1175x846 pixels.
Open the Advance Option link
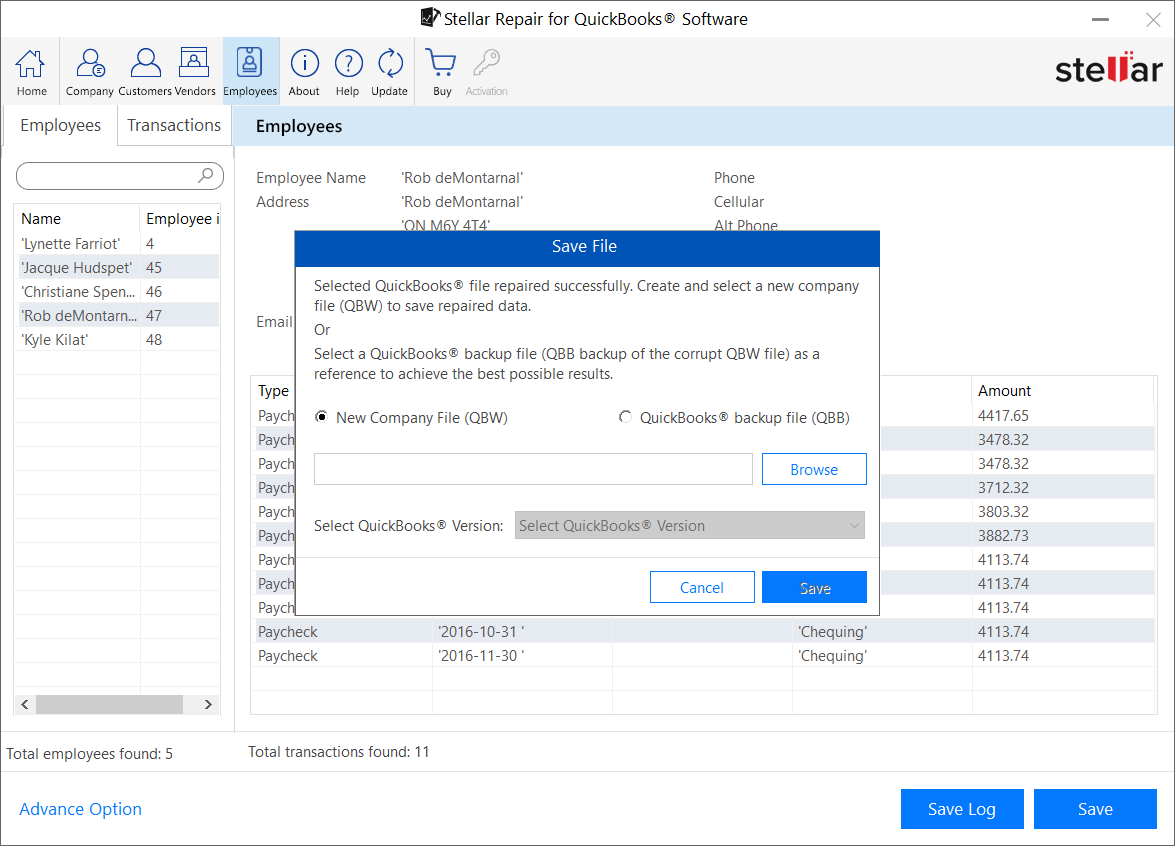coord(81,809)
